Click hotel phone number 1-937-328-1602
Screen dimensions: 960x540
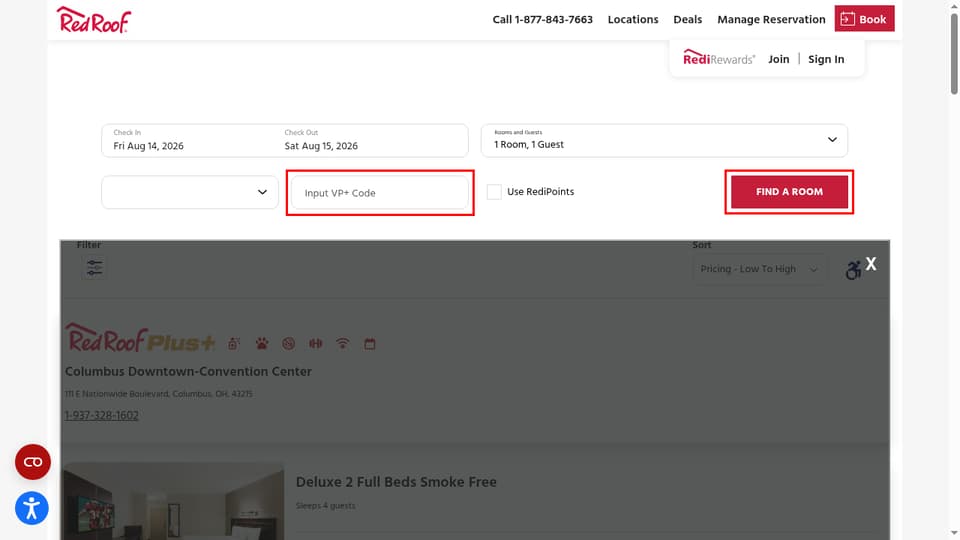point(102,415)
